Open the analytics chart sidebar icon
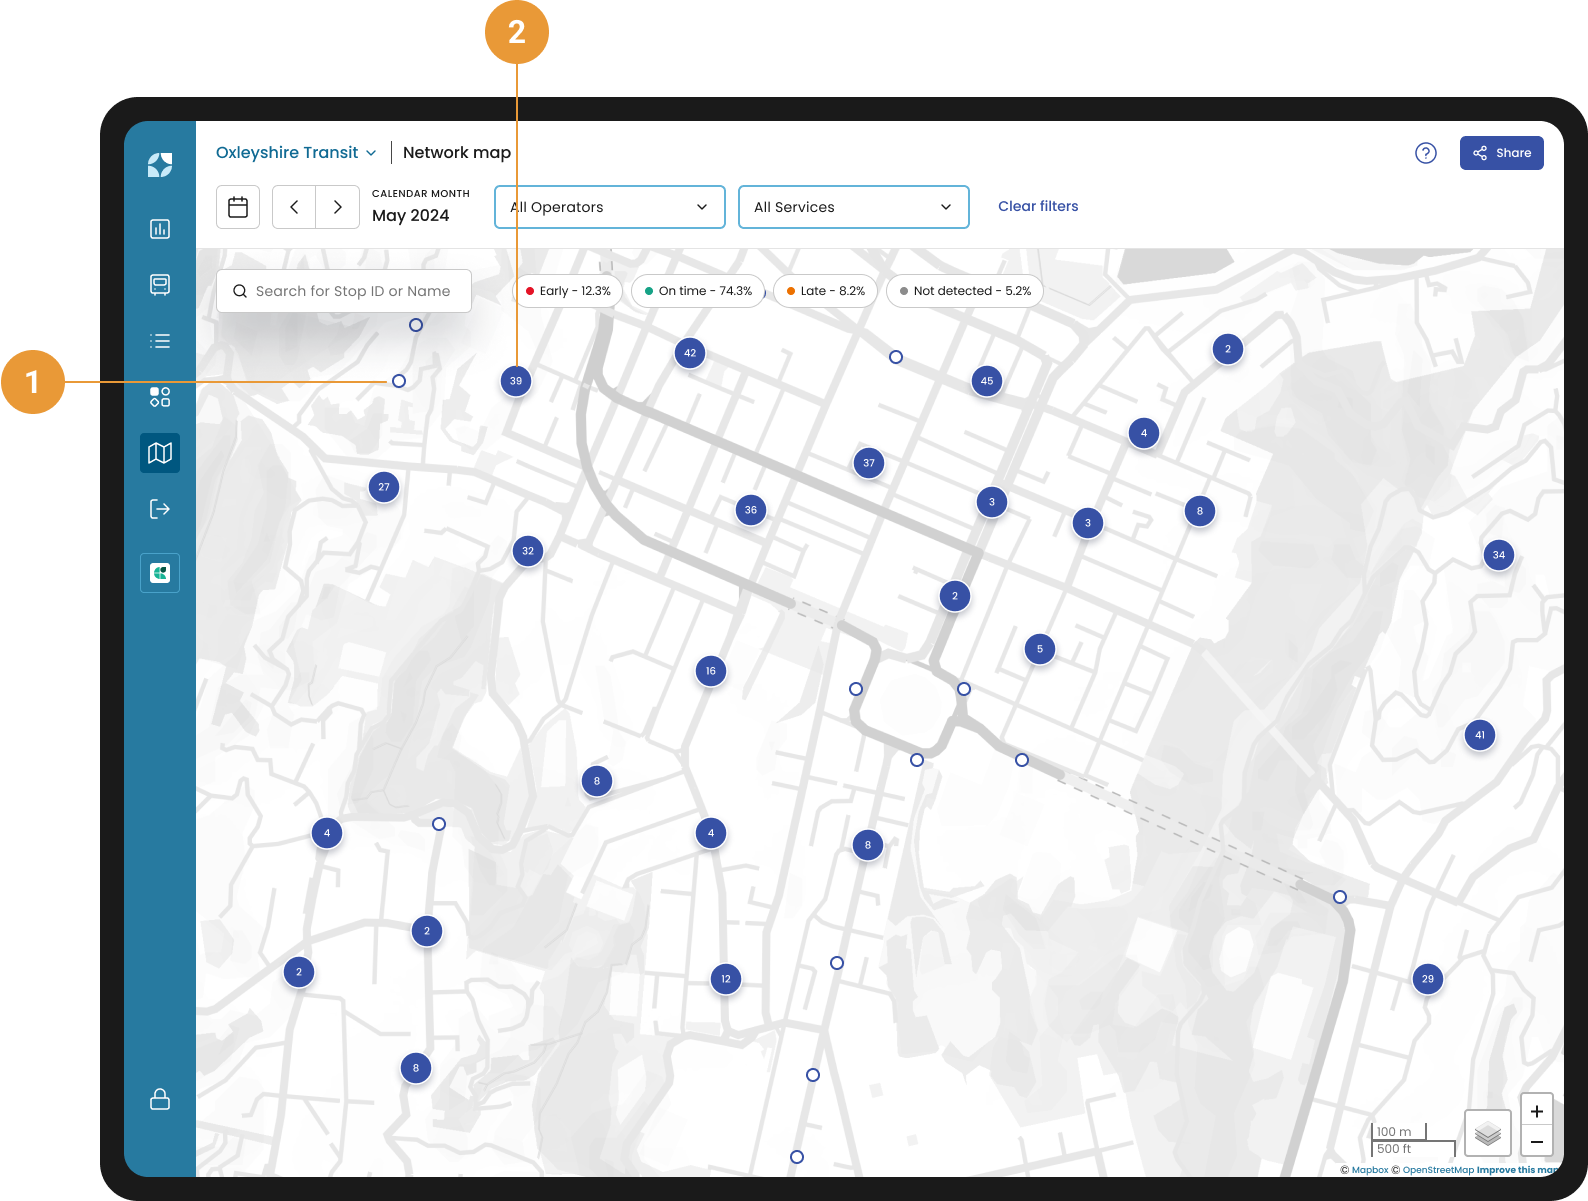Screen dimensions: 1588x1201 [x=160, y=229]
